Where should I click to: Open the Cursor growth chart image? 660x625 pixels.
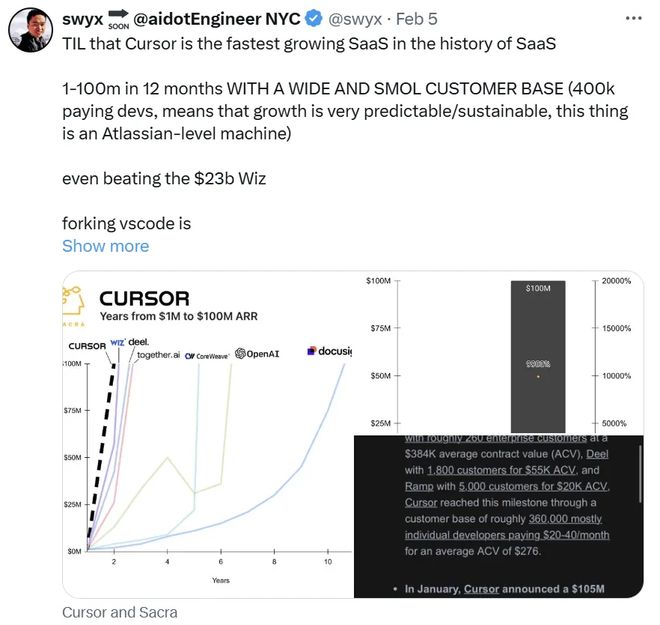point(208,434)
